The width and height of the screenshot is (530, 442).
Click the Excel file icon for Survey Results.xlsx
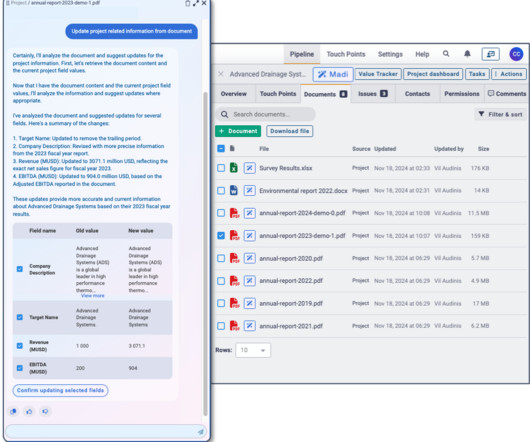pyautogui.click(x=234, y=168)
